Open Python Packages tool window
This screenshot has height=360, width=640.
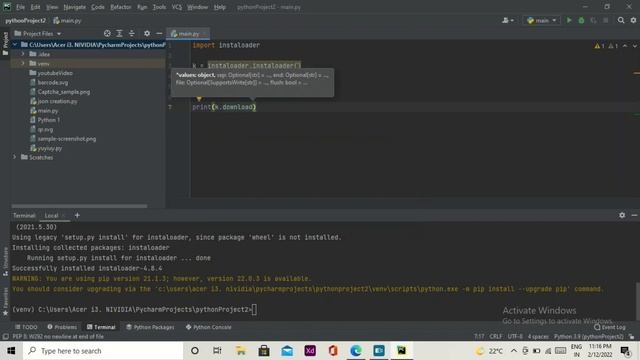click(150, 327)
